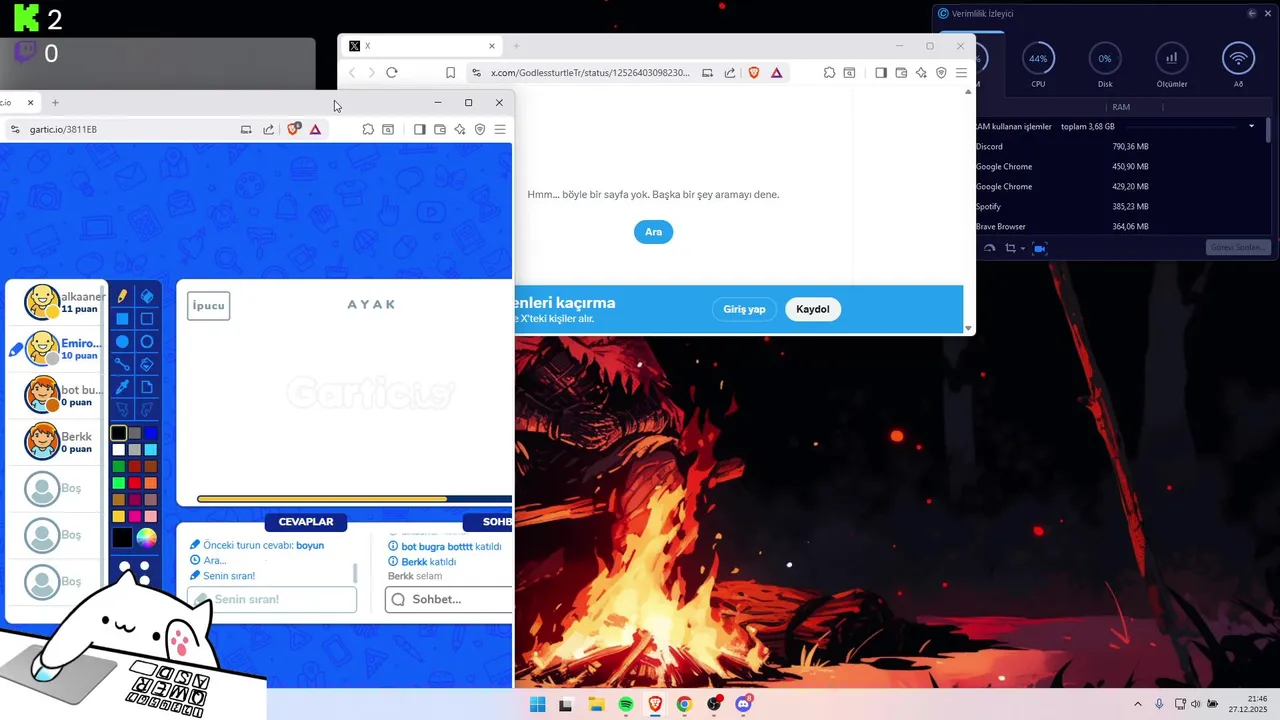The height and width of the screenshot is (720, 1280).
Task: Expand RAM kullanan işlemler dropdown arrow
Action: point(1251,126)
